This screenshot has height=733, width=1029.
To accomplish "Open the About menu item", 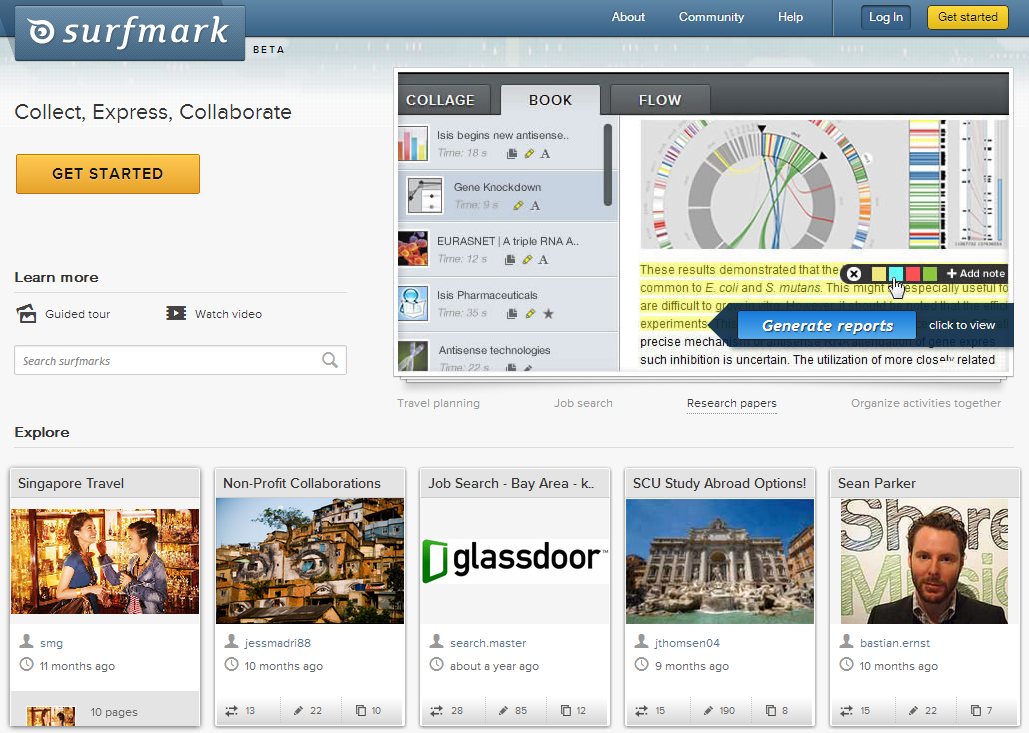I will point(628,17).
